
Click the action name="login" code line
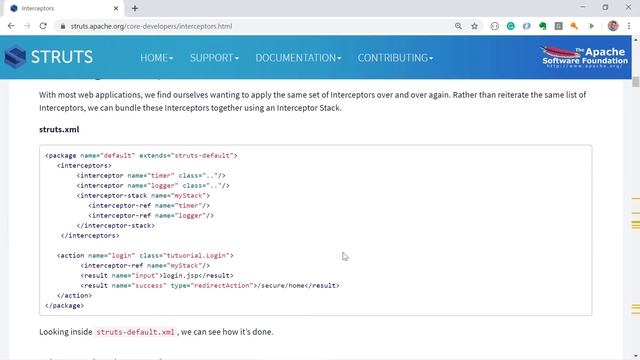(x=145, y=256)
